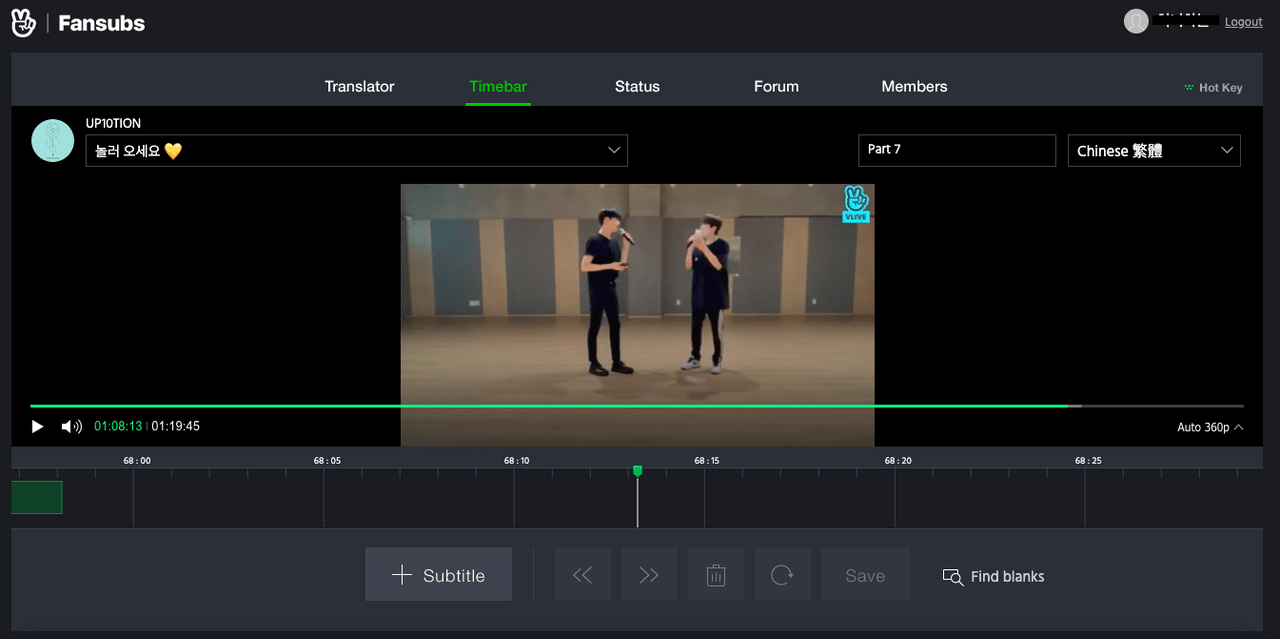Seek on the green video progress bar
The height and width of the screenshot is (639, 1280).
[637, 406]
